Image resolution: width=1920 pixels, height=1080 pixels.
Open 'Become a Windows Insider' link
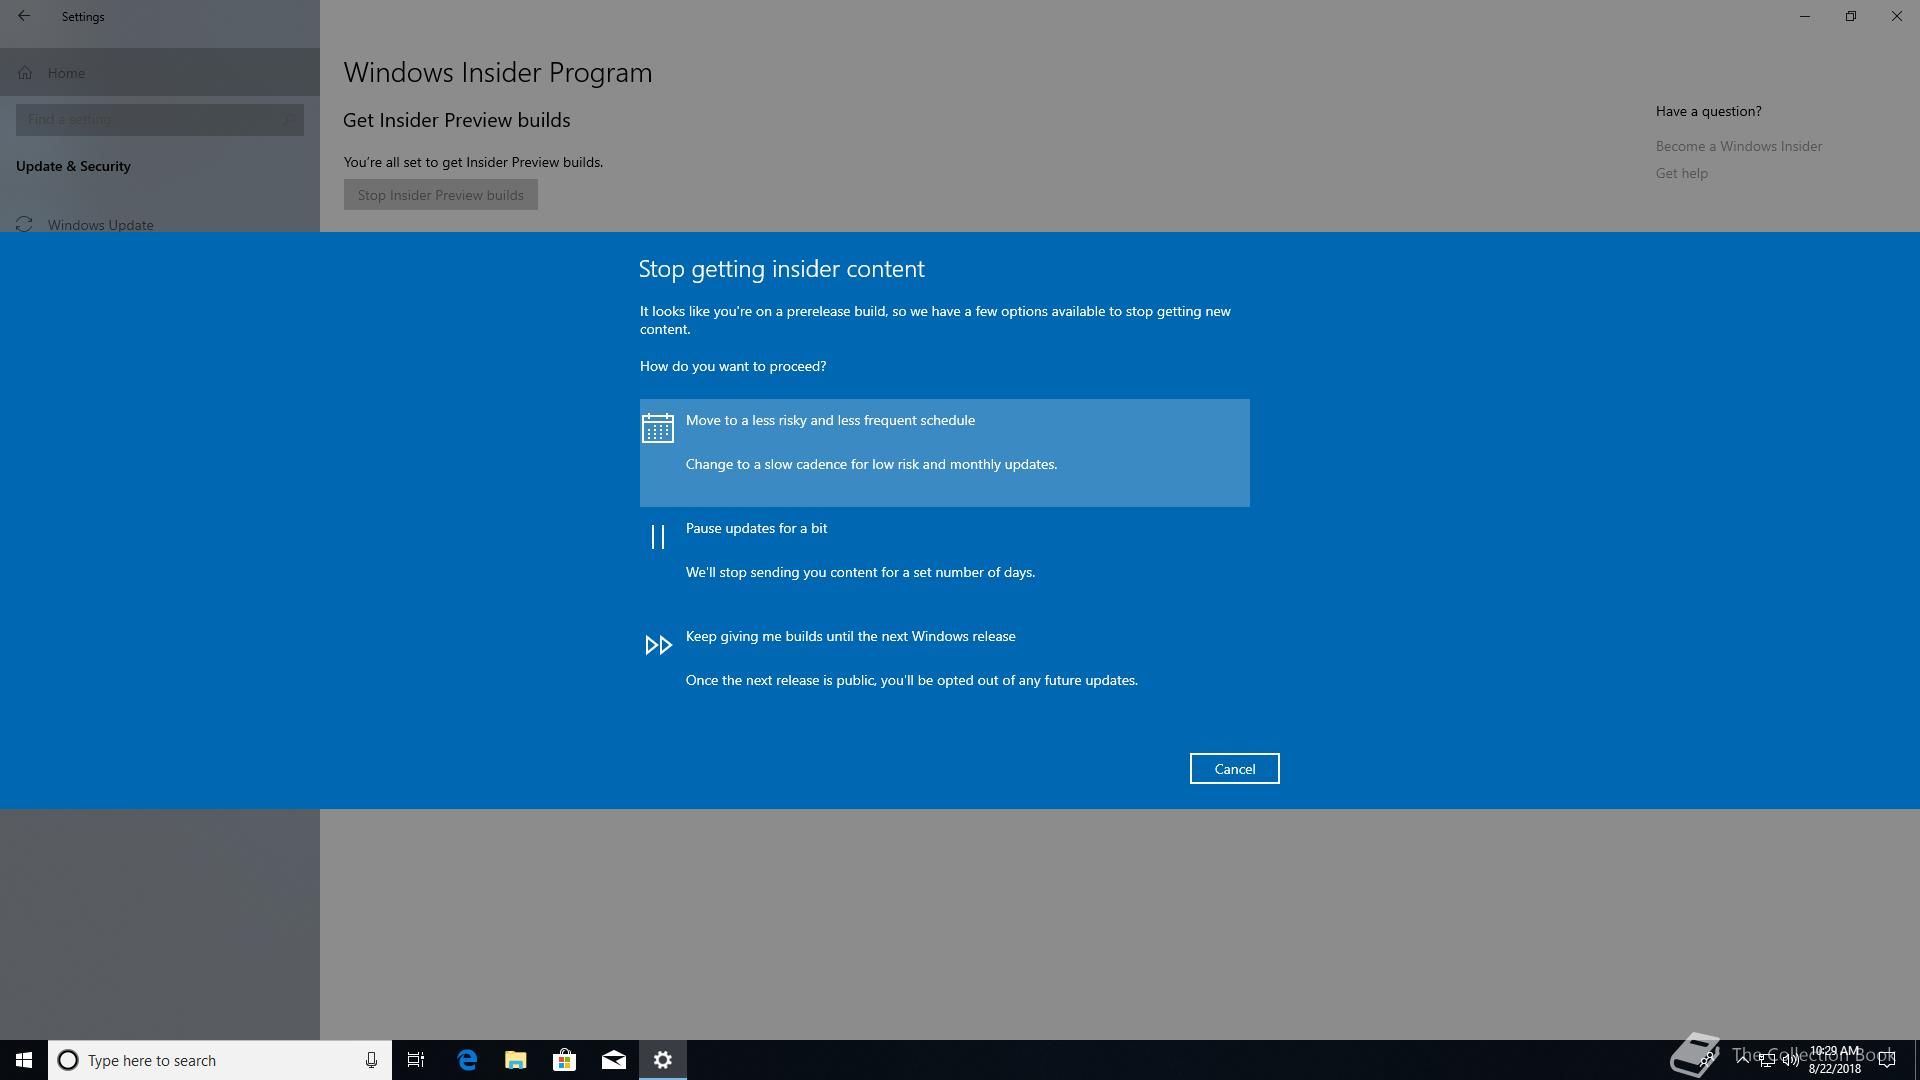1738,146
